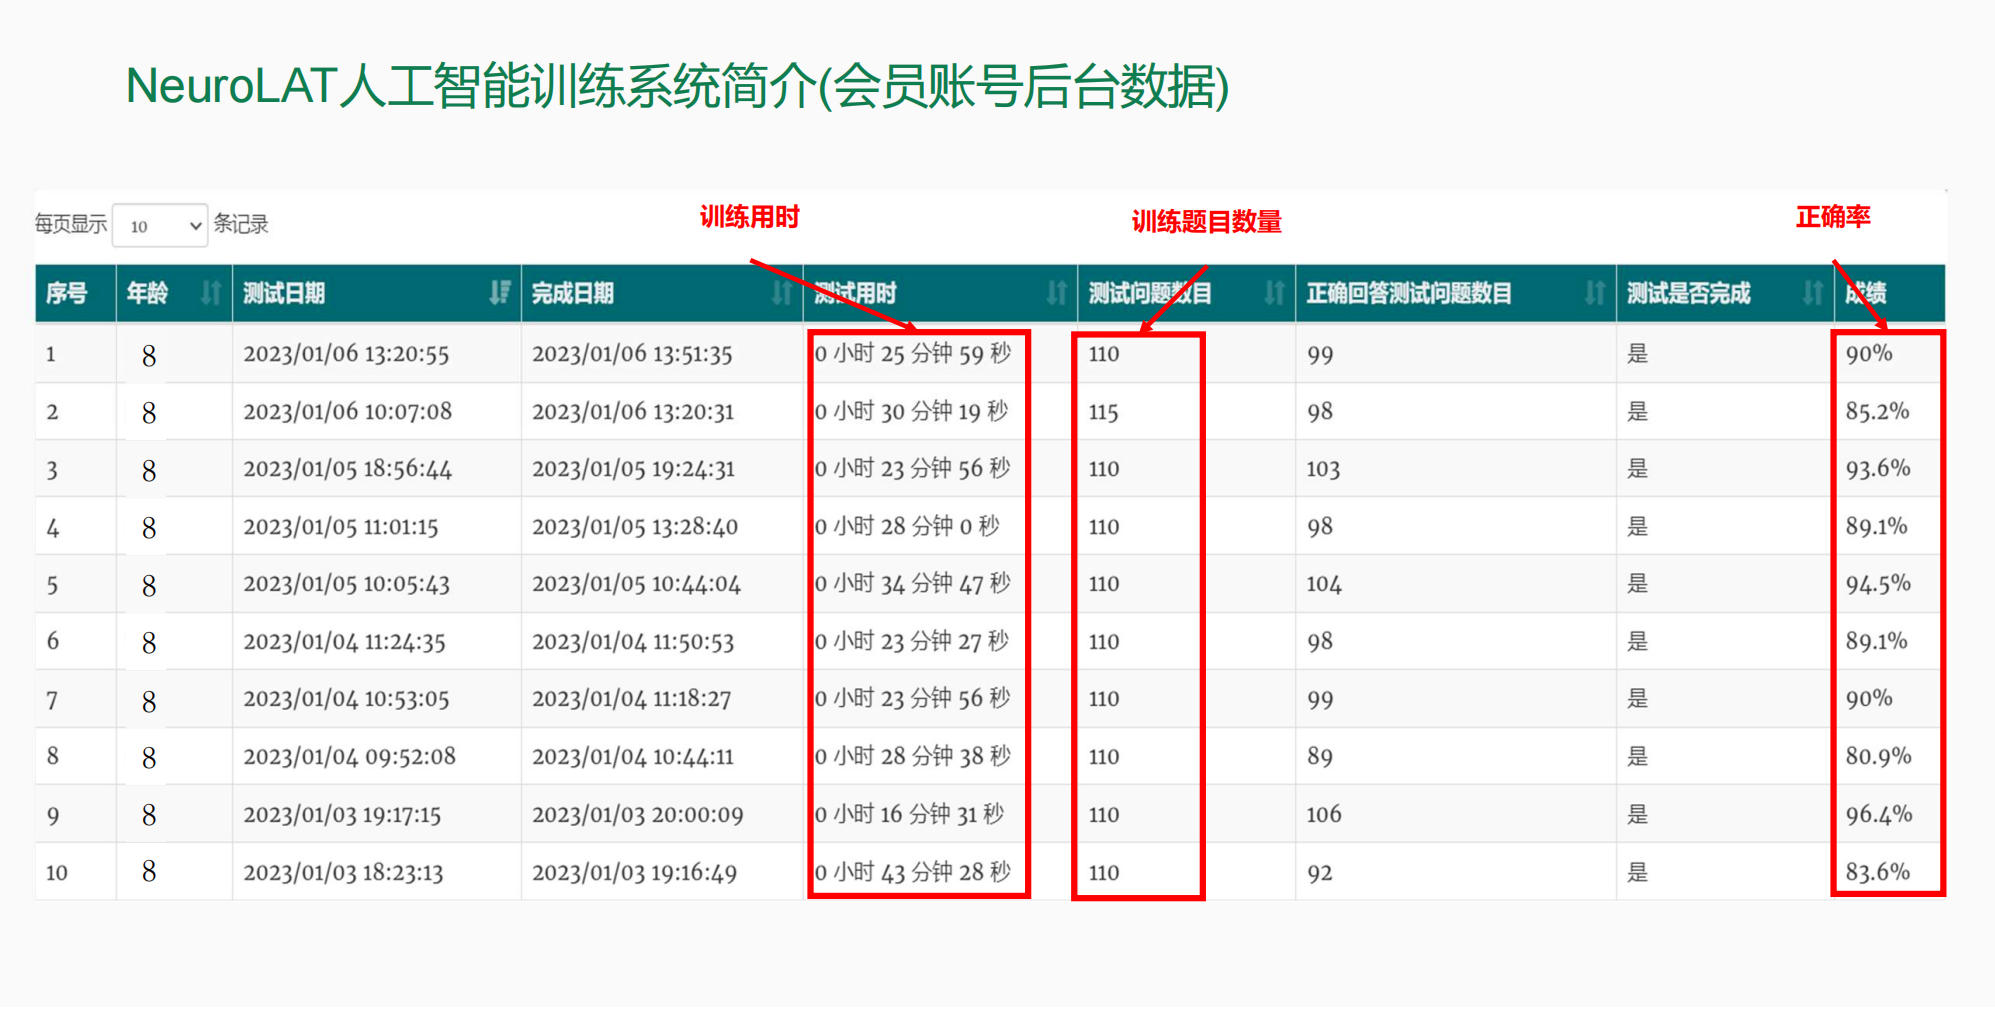Click correct answers value 103

coord(1322,469)
